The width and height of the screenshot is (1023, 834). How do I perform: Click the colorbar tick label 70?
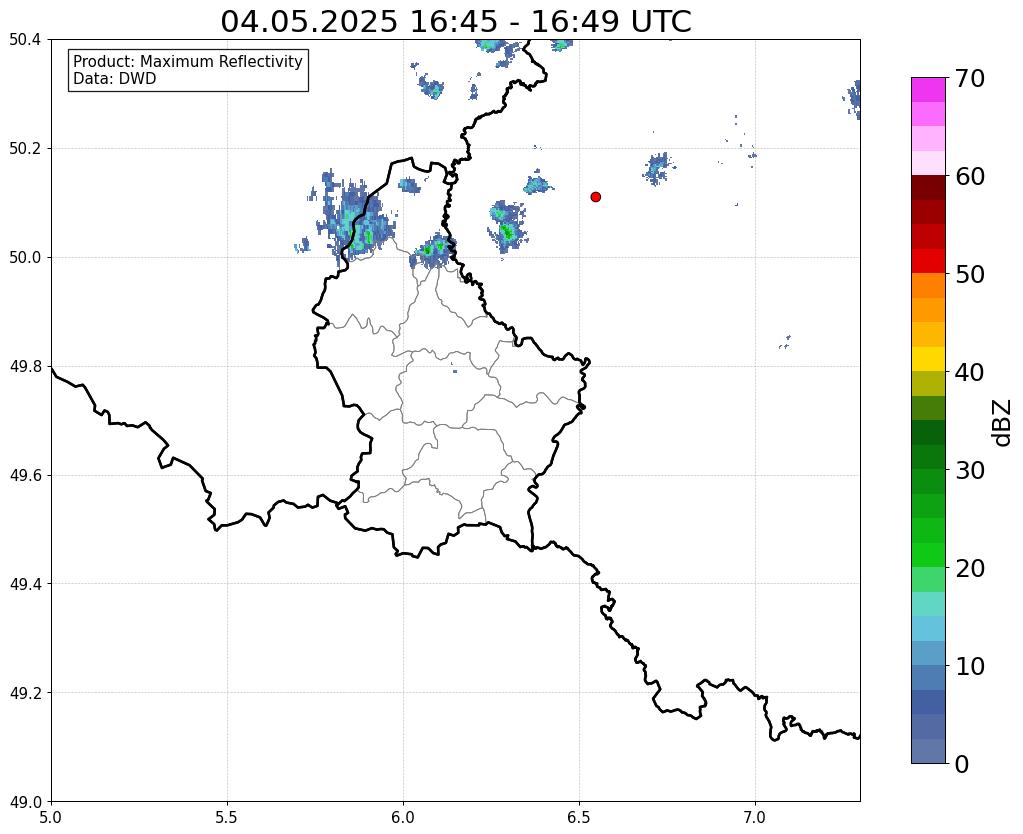click(x=970, y=78)
